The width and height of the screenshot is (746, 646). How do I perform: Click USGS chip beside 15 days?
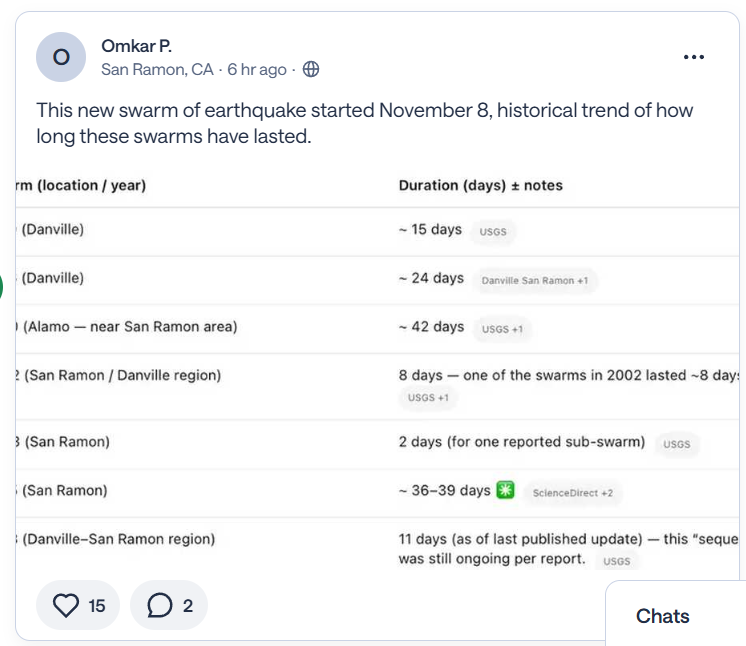pyautogui.click(x=493, y=232)
